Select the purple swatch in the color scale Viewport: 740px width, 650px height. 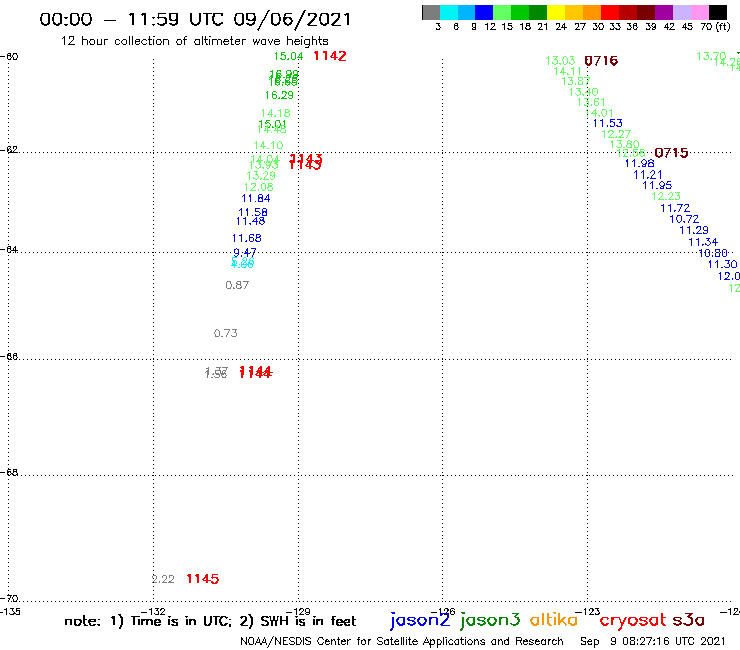pos(664,12)
